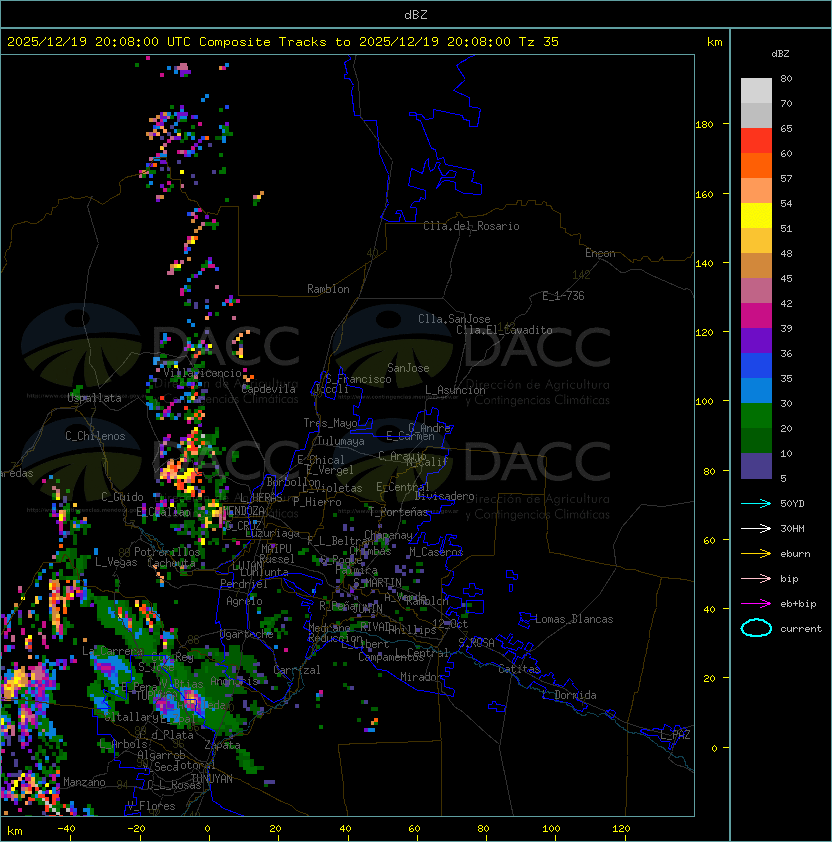Click the 'Lomas_Blancas' map label
The height and width of the screenshot is (842, 832).
click(x=574, y=619)
